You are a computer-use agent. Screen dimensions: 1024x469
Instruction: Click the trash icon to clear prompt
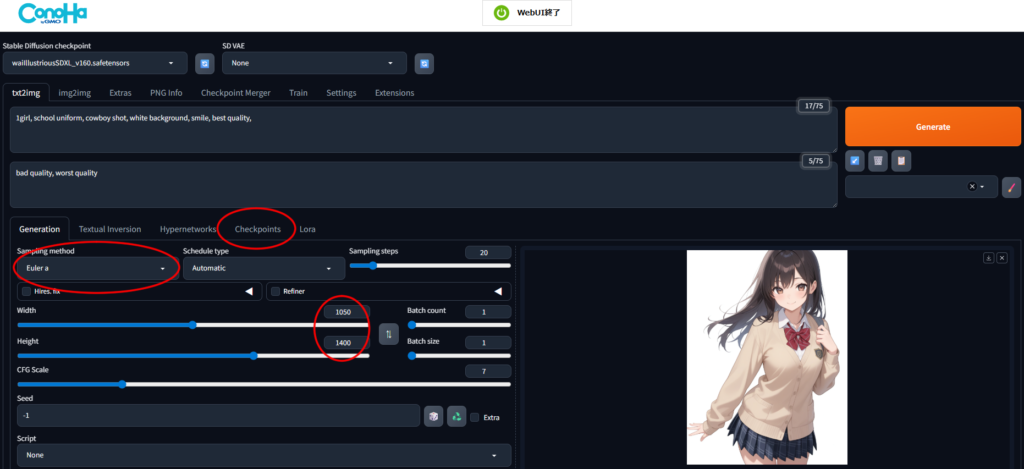877,160
